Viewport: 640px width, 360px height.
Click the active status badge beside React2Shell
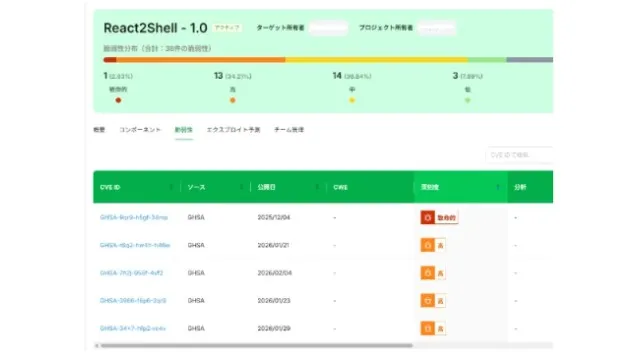[227, 28]
